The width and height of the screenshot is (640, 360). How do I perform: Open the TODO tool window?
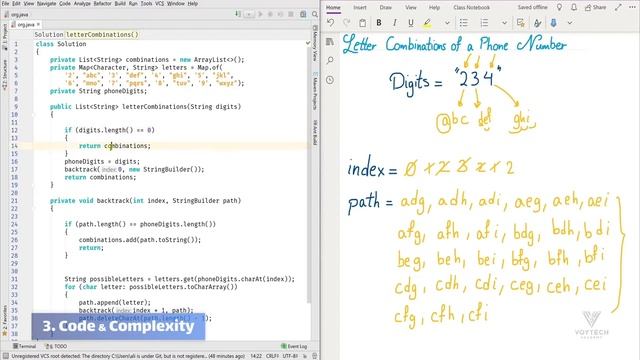pos(56,346)
